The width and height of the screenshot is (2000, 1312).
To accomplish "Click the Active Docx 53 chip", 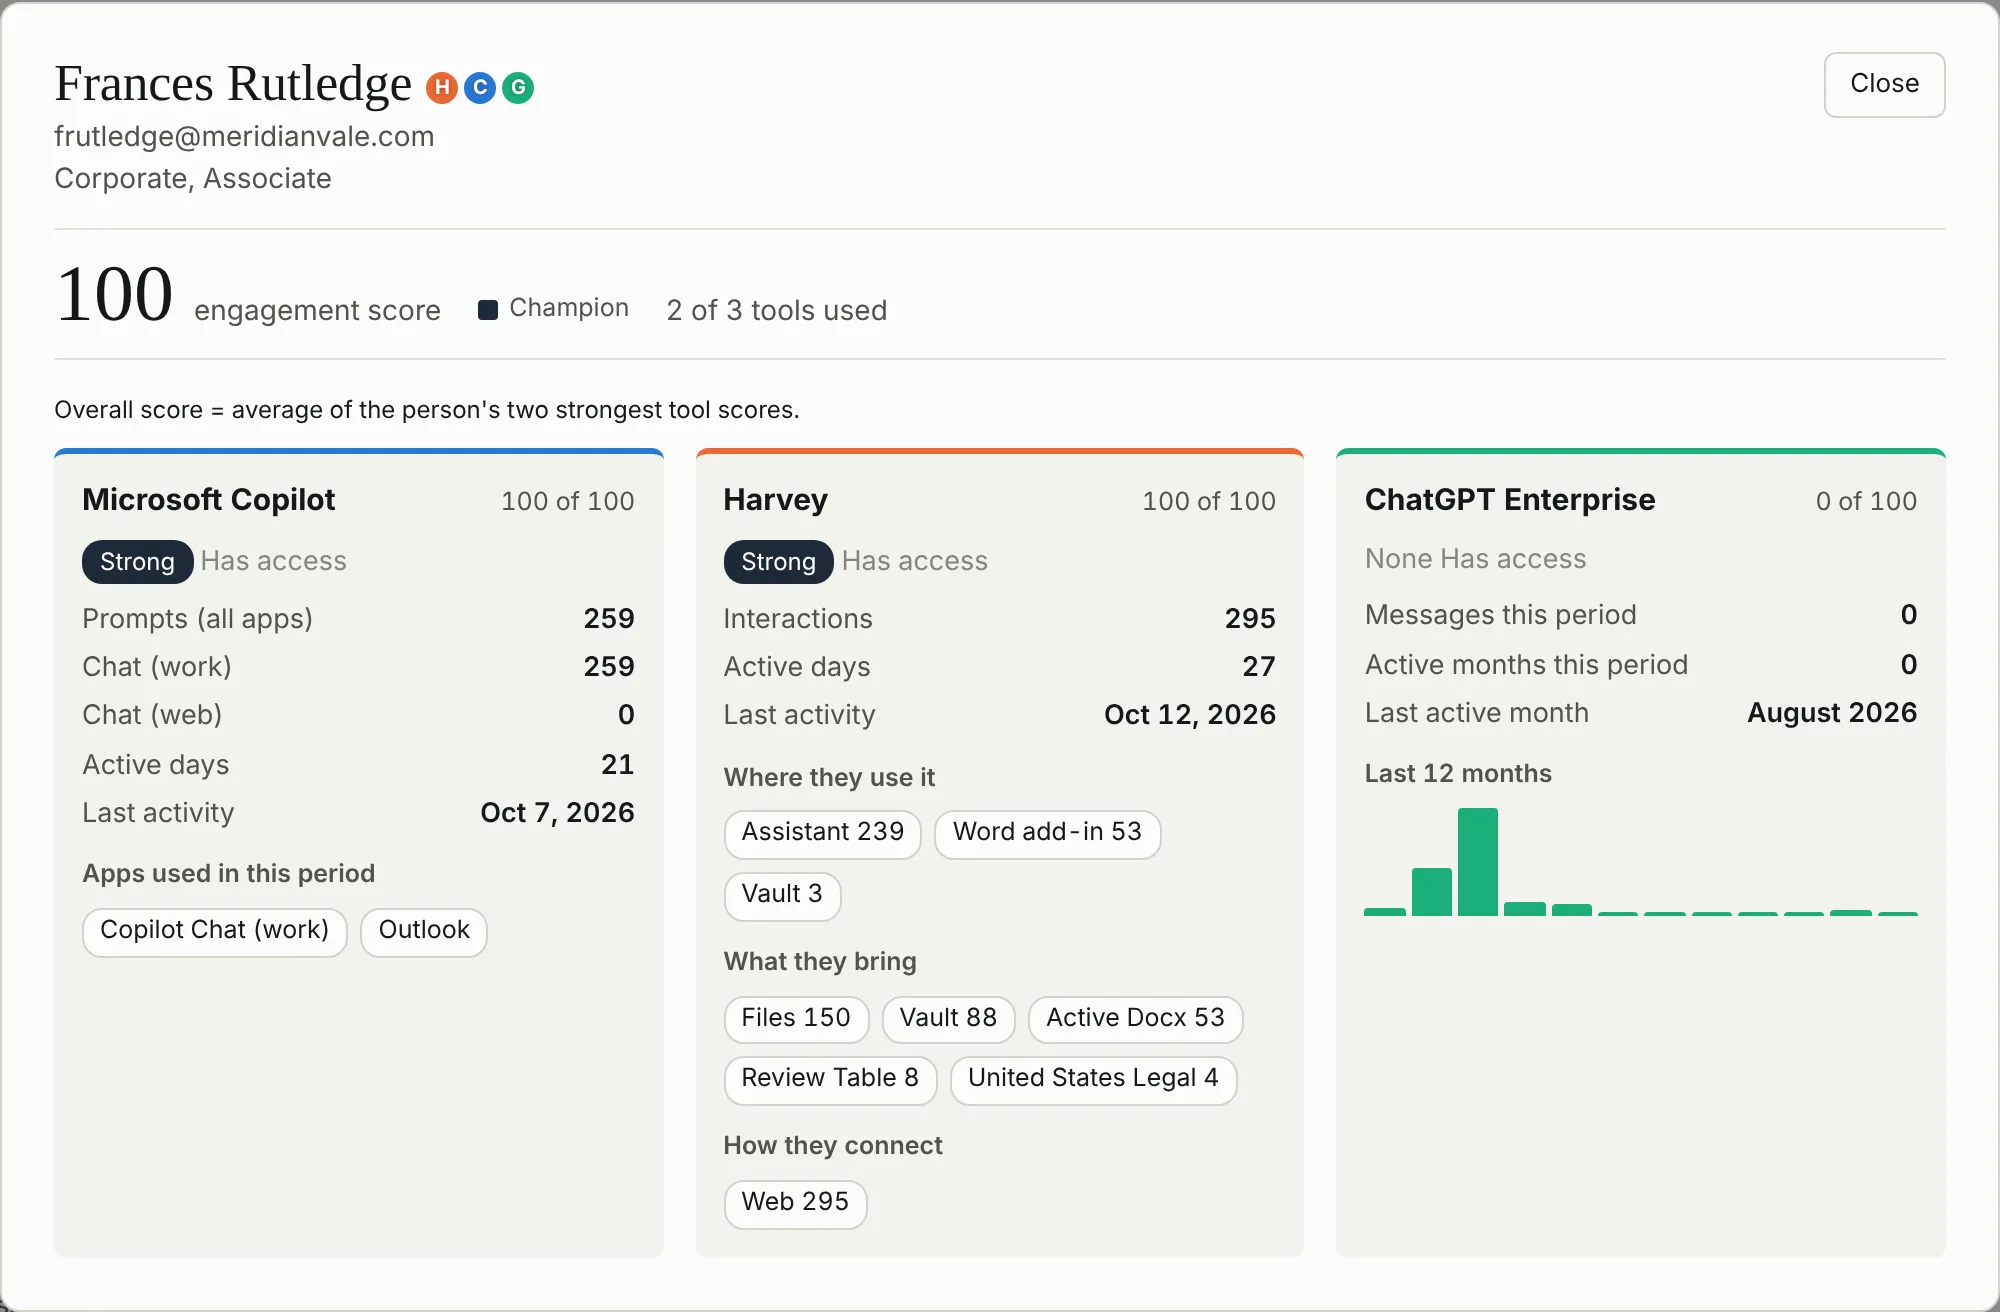I will (1135, 1020).
